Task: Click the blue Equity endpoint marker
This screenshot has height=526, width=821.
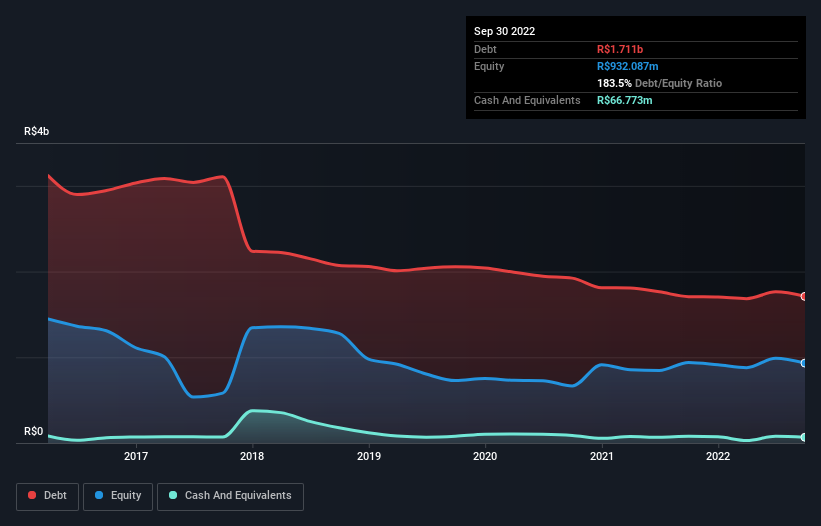Action: click(804, 363)
